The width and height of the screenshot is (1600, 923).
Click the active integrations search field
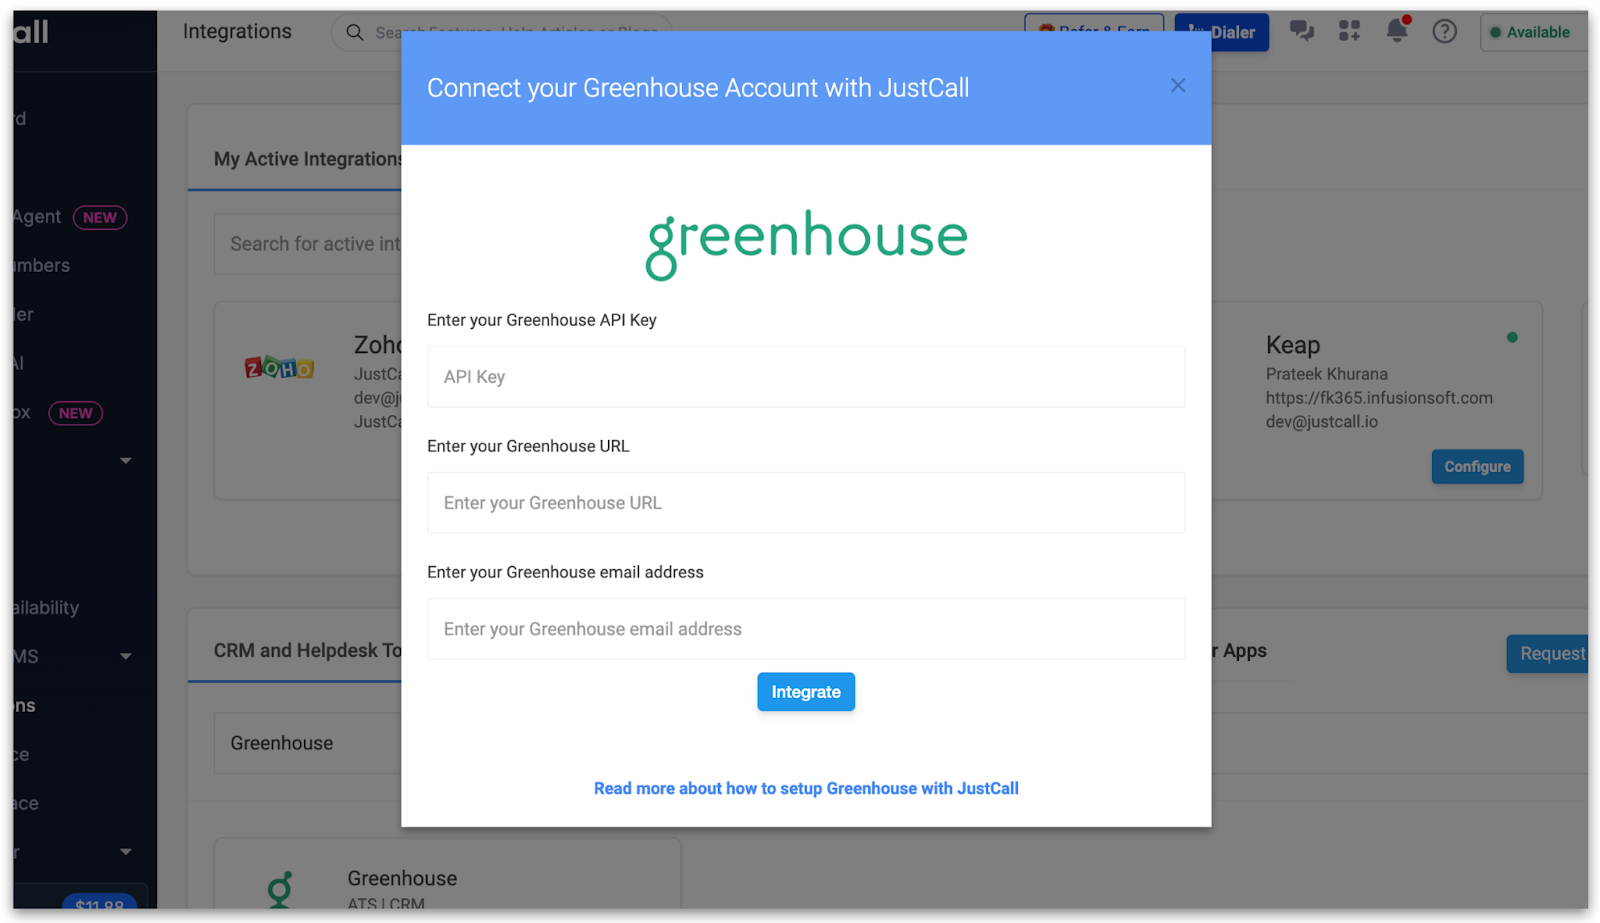click(308, 244)
